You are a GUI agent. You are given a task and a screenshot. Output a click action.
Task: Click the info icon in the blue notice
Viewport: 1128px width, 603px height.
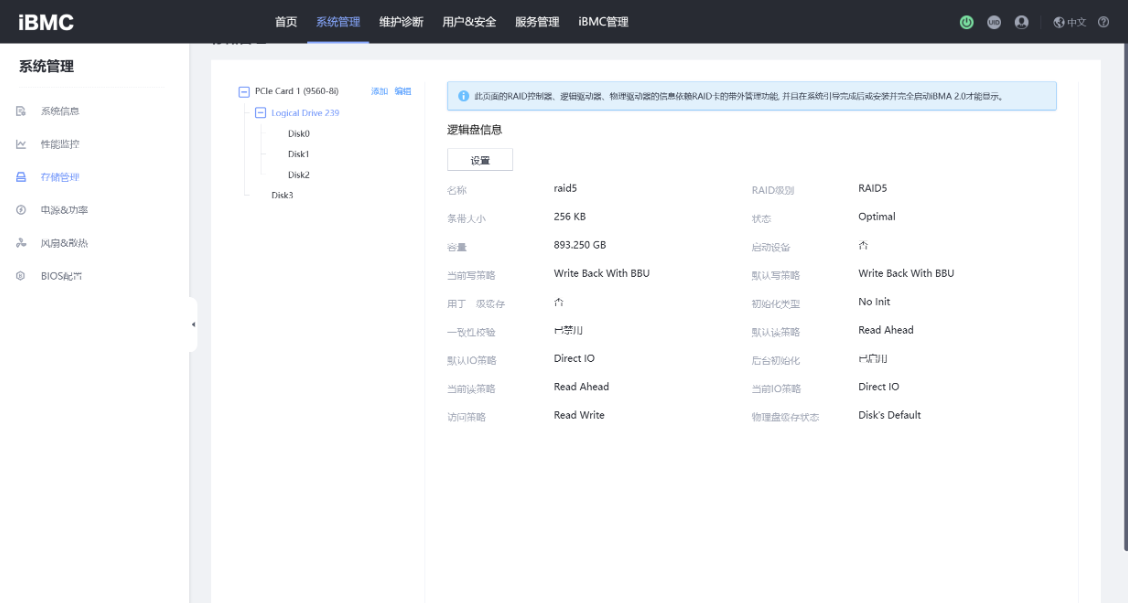(463, 96)
